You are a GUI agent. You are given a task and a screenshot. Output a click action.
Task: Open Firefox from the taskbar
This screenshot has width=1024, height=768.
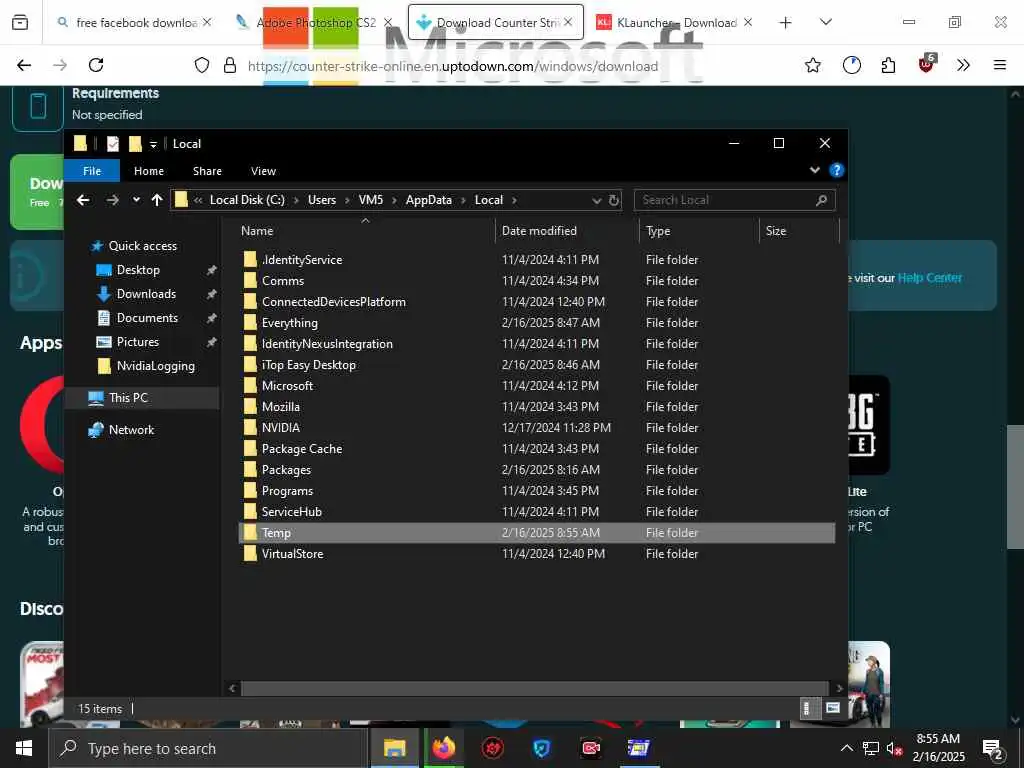[x=443, y=748]
